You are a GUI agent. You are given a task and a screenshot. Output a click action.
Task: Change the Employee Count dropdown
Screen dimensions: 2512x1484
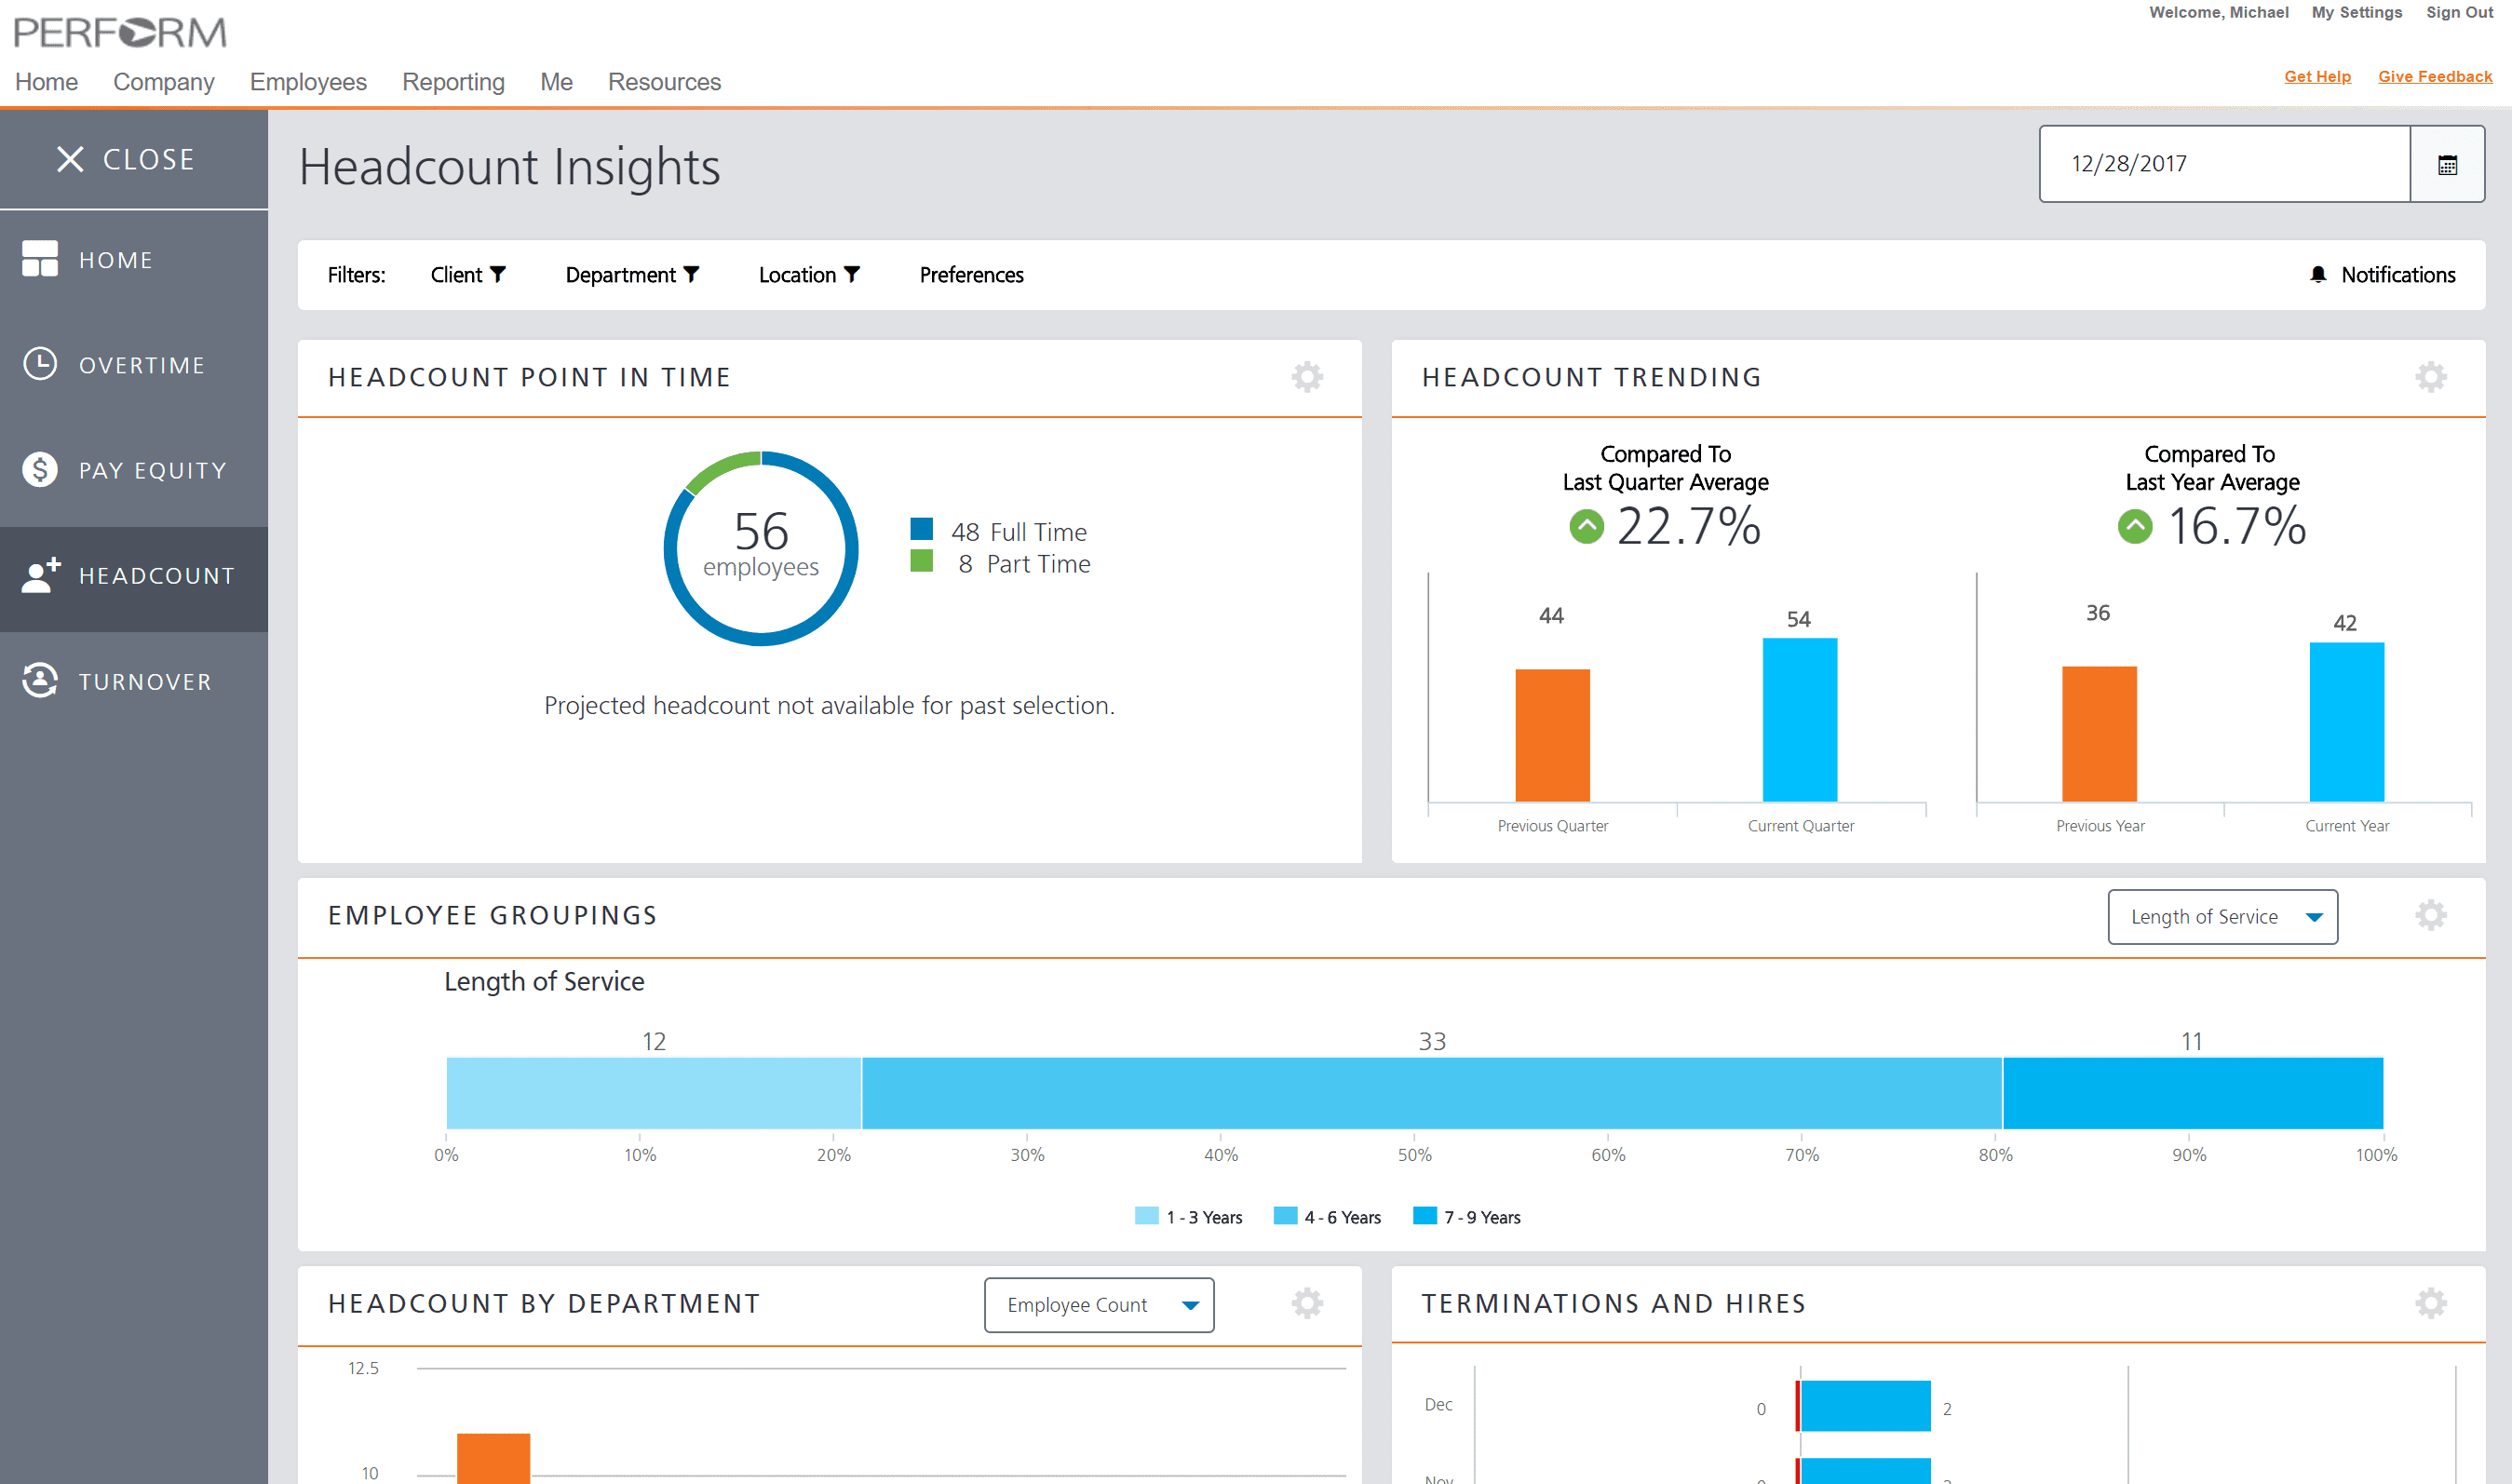[1098, 1304]
